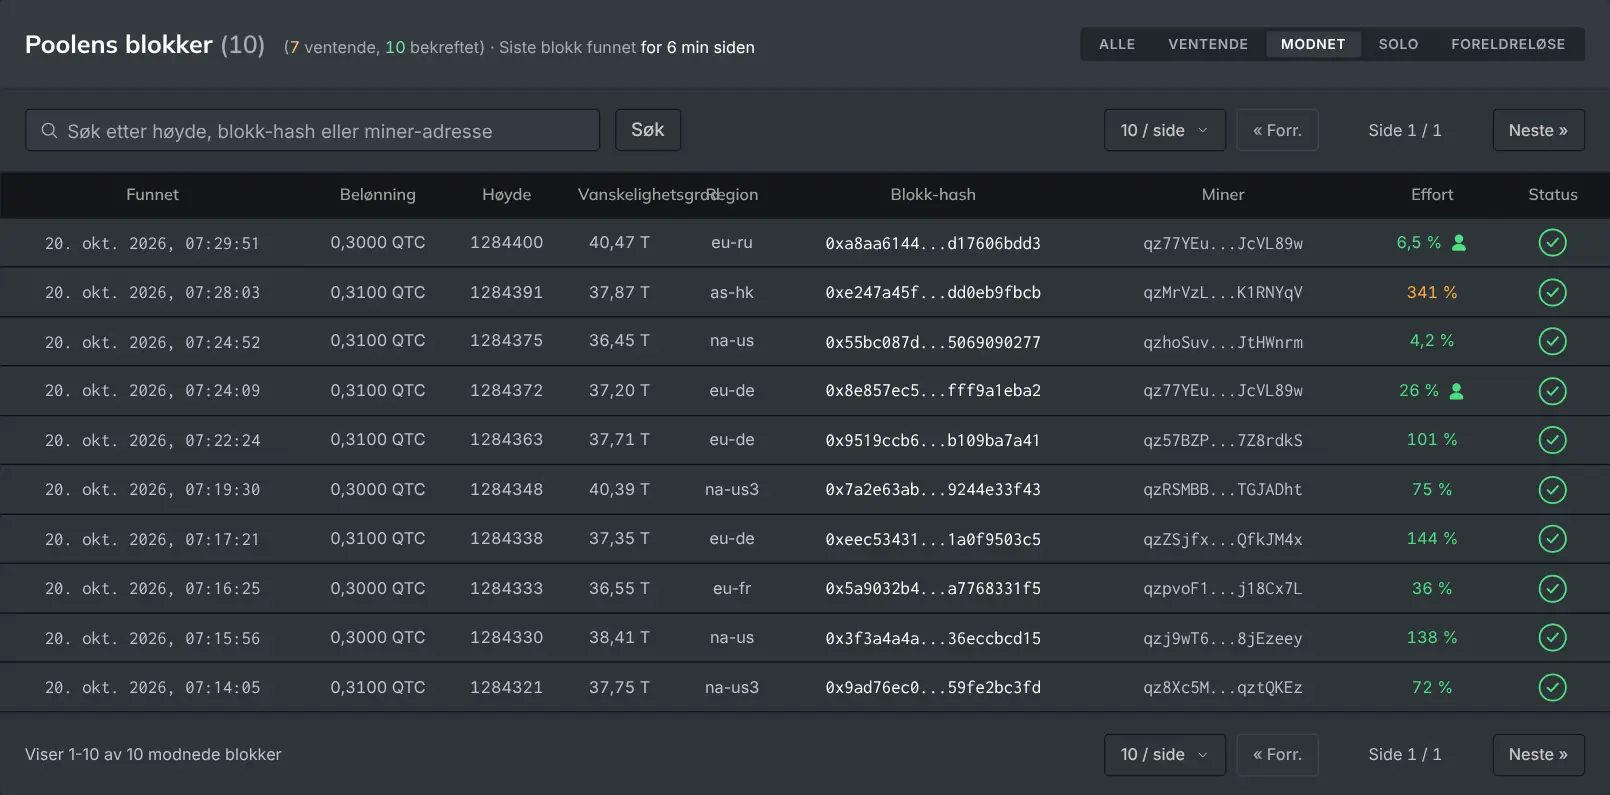Click the bottom « Forr. pagination button

[1277, 755]
